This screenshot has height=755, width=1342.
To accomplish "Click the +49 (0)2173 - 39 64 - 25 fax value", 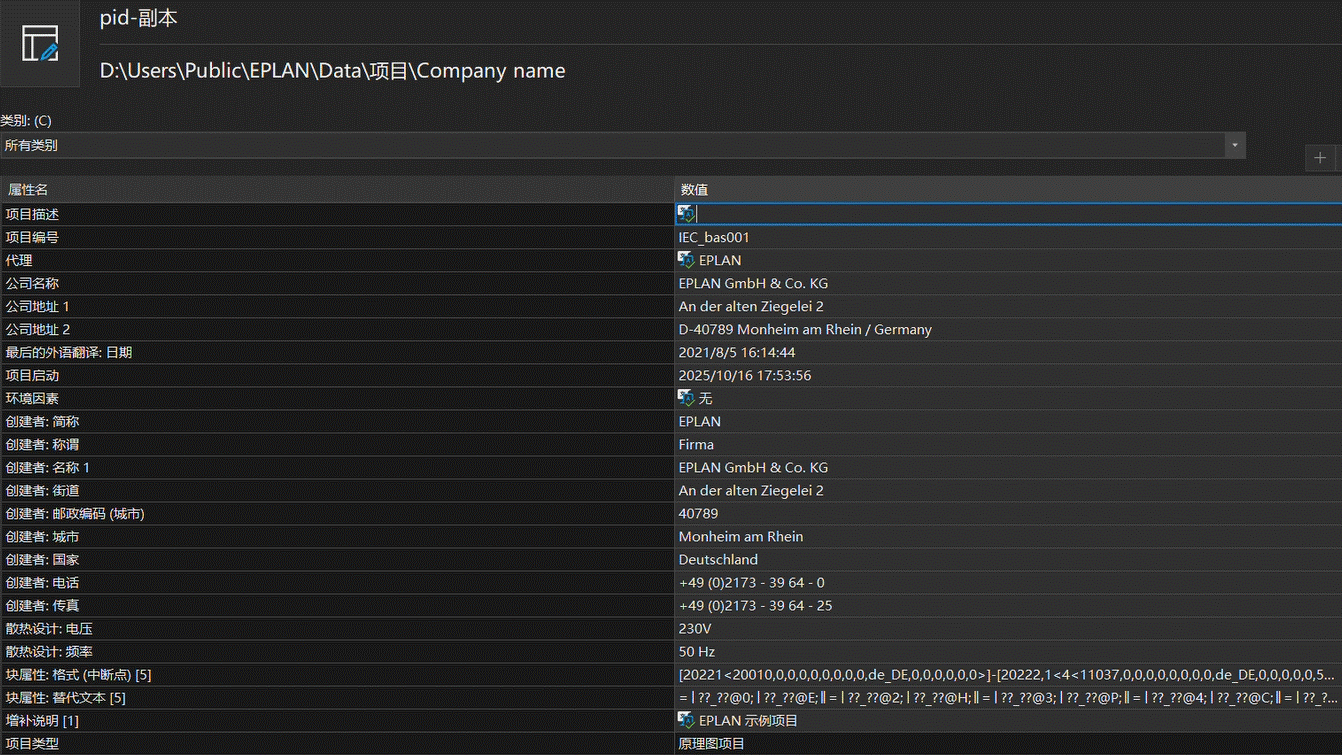I will click(x=755, y=605).
